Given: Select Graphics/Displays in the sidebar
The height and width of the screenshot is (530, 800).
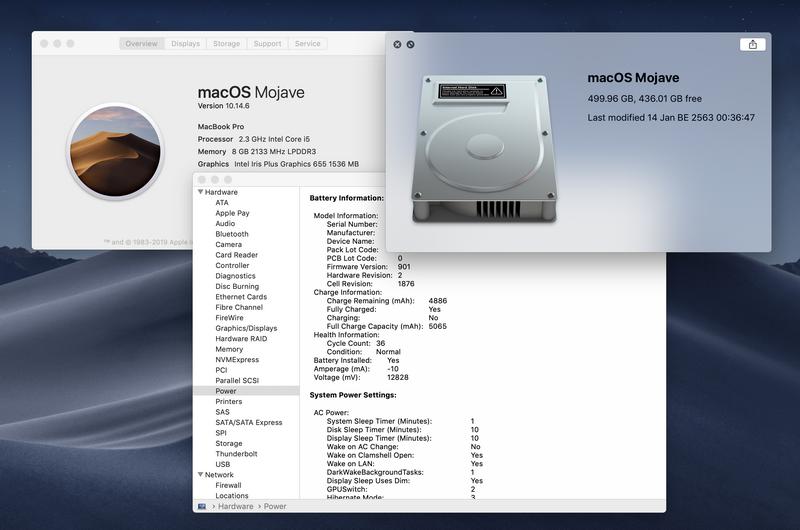Looking at the screenshot, I should tap(246, 328).
